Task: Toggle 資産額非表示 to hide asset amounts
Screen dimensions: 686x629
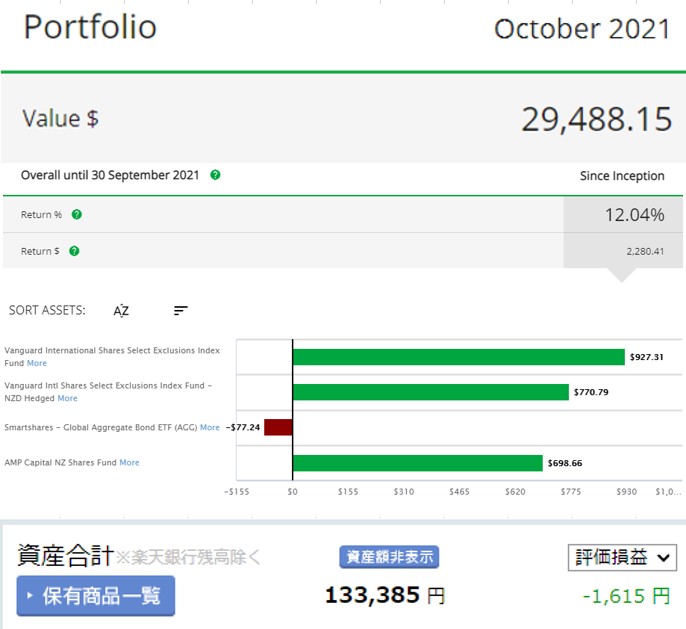Action: 388,557
